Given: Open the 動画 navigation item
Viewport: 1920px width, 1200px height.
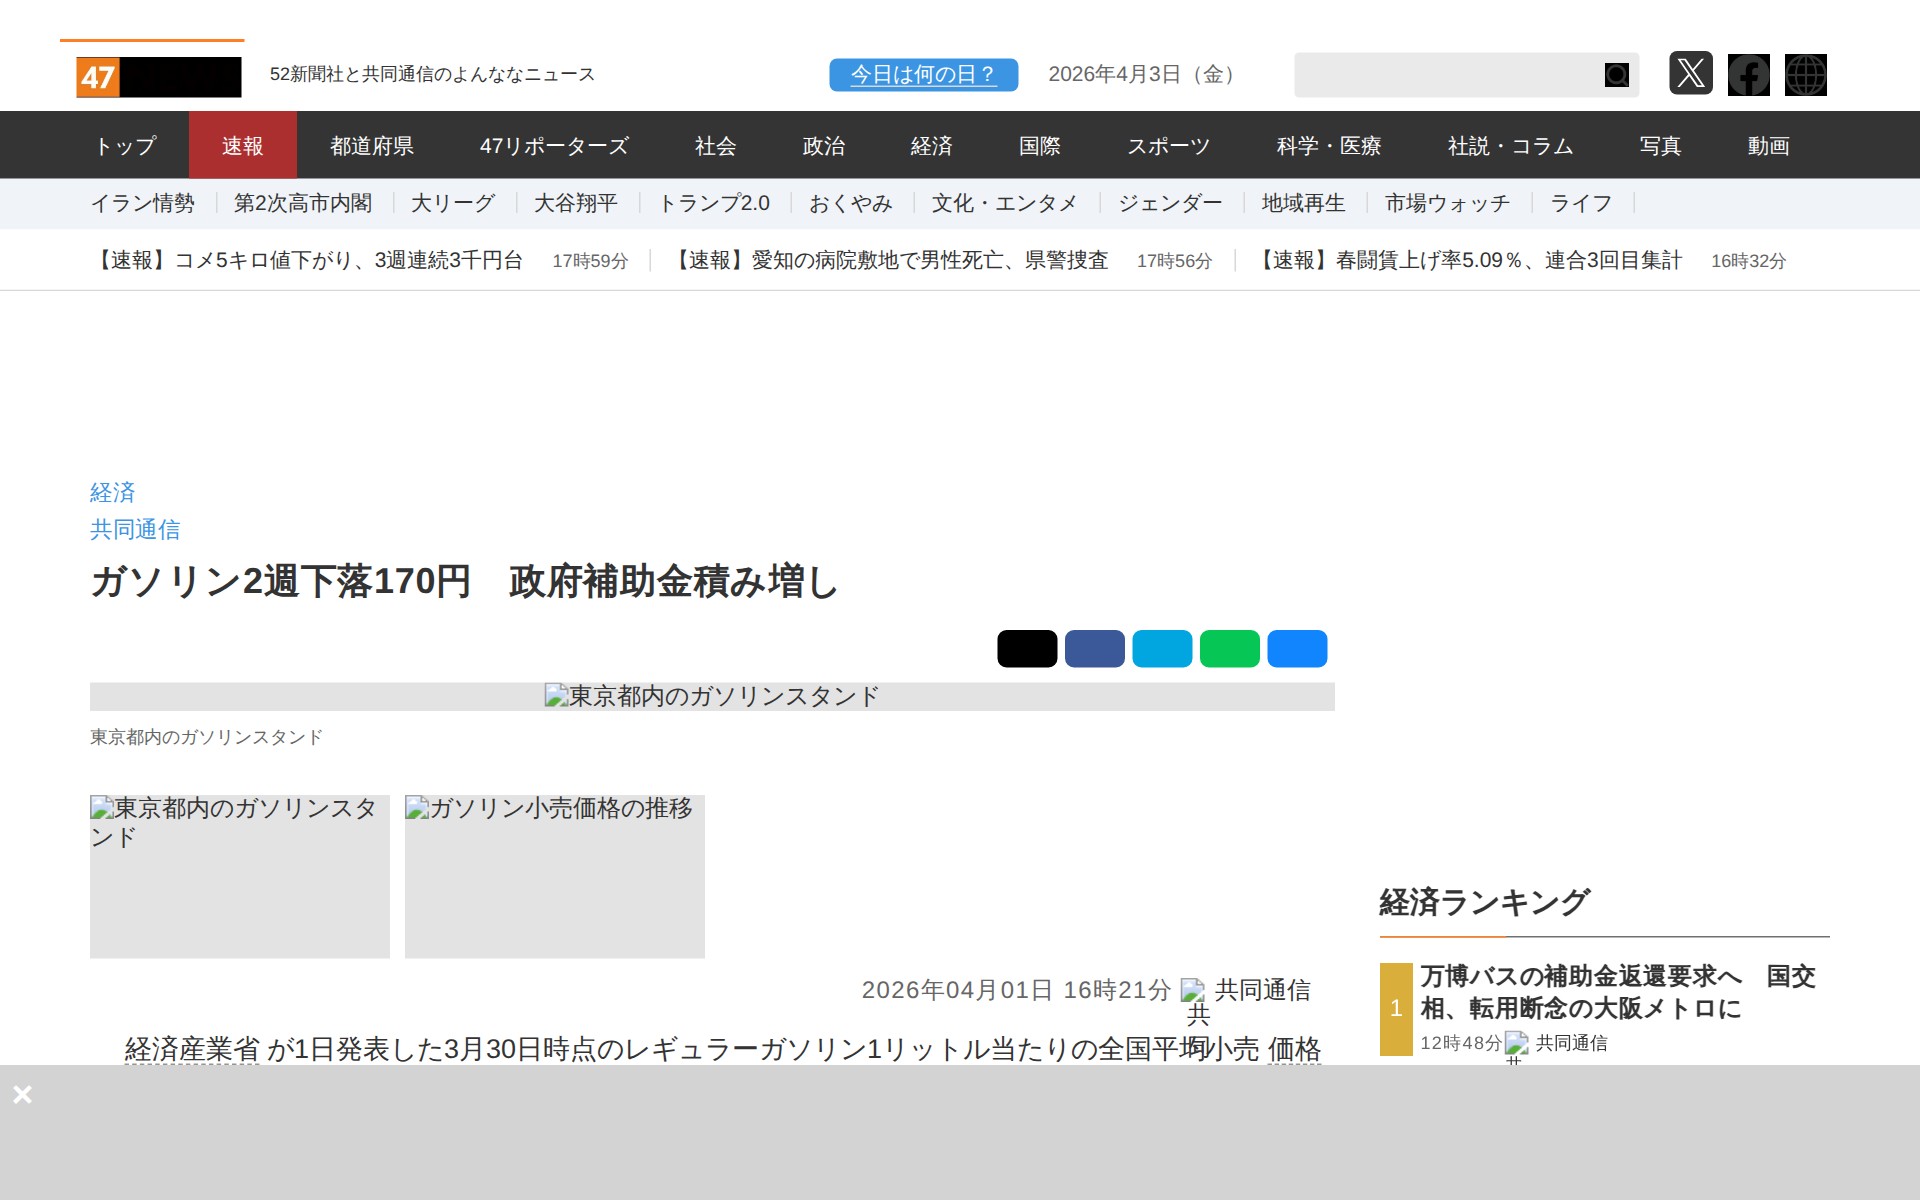Looking at the screenshot, I should pyautogui.click(x=1767, y=146).
